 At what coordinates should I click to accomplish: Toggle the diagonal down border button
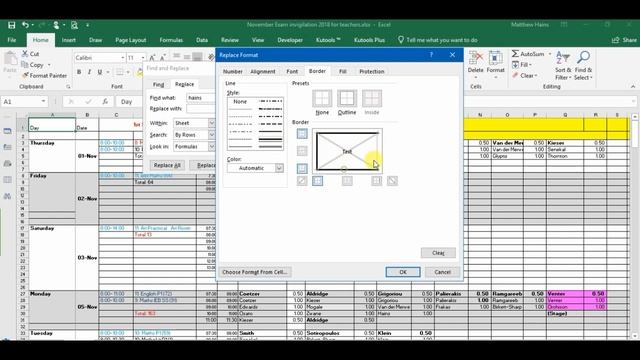392,181
